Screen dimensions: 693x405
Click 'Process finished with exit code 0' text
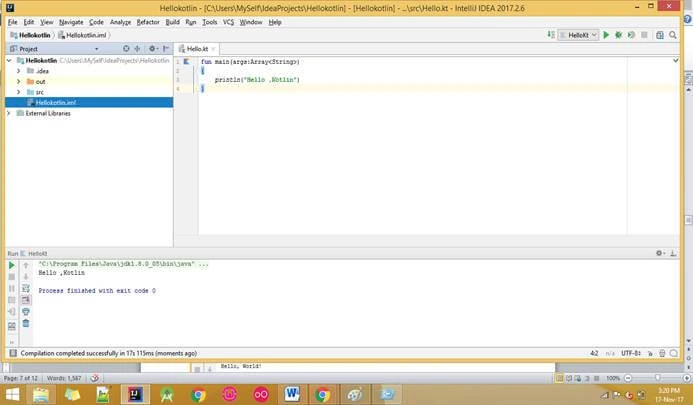(97, 290)
